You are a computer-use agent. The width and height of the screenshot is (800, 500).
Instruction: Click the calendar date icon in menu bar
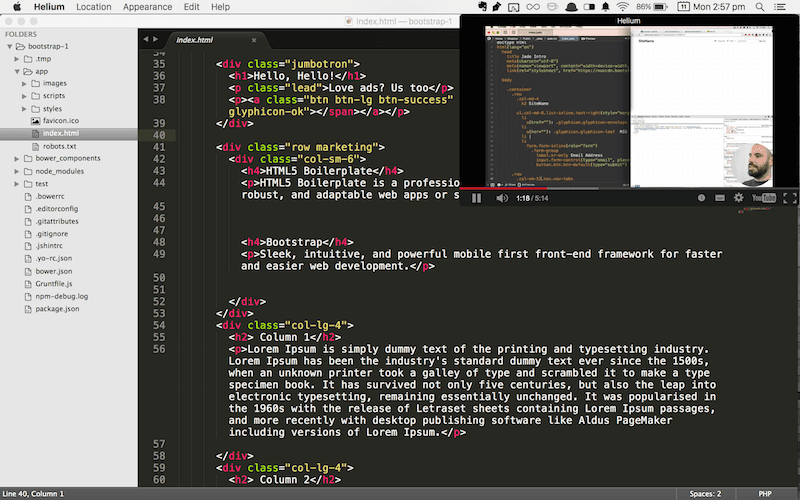pyautogui.click(x=683, y=7)
